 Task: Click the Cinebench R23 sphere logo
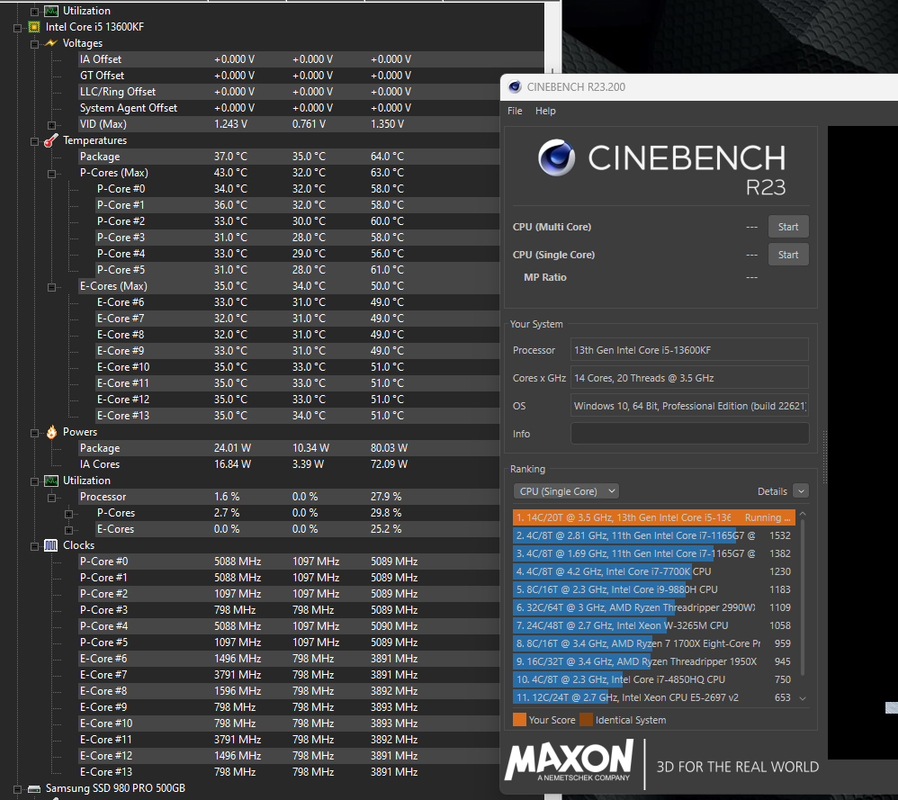tap(556, 157)
